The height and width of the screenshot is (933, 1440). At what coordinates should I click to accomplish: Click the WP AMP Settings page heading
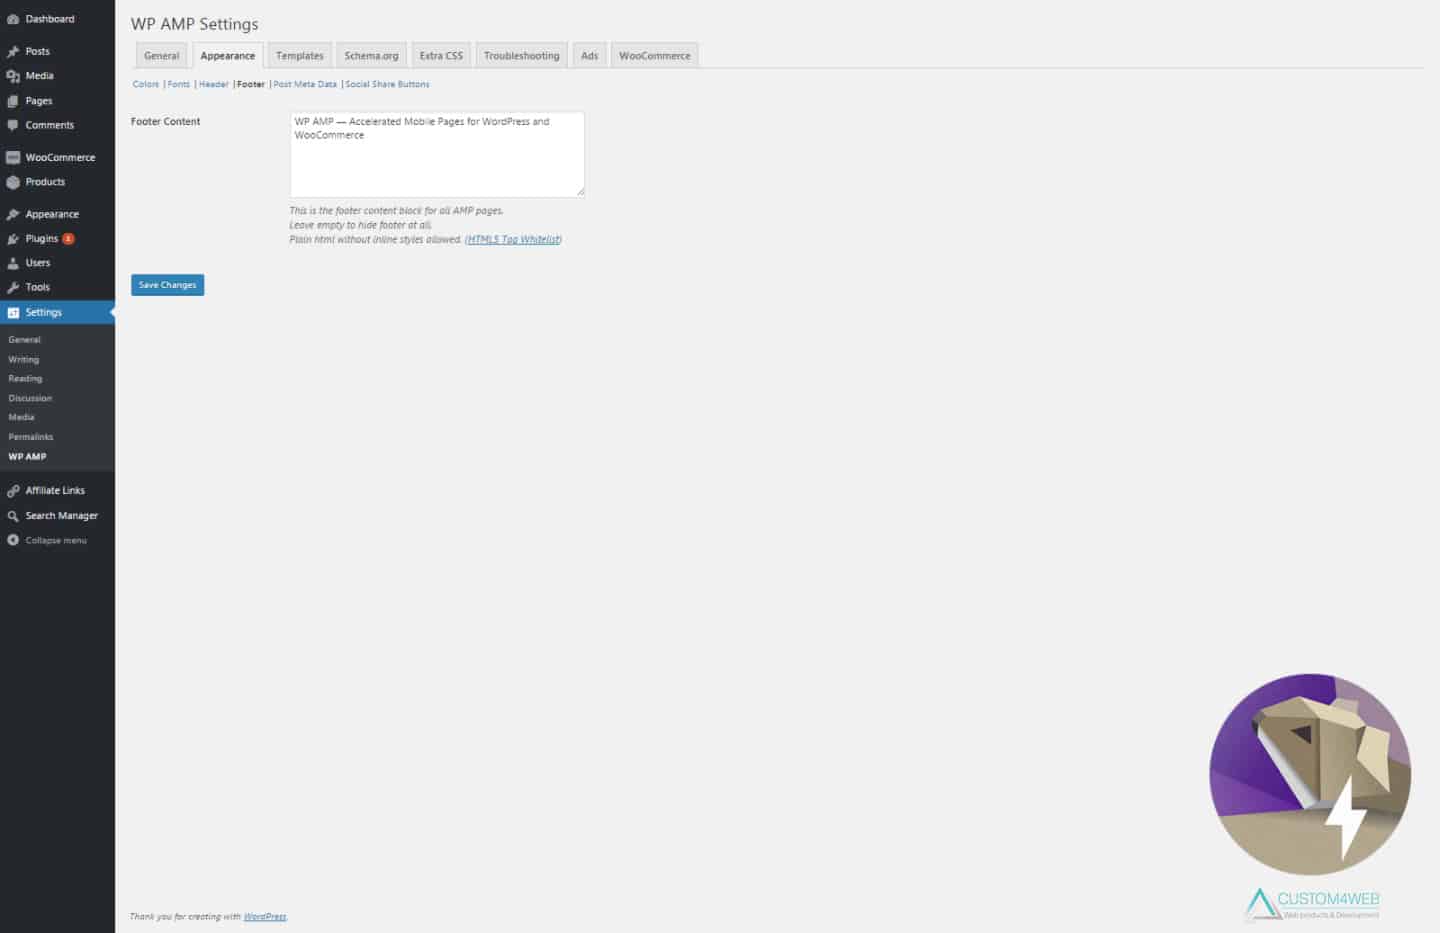[x=195, y=24]
